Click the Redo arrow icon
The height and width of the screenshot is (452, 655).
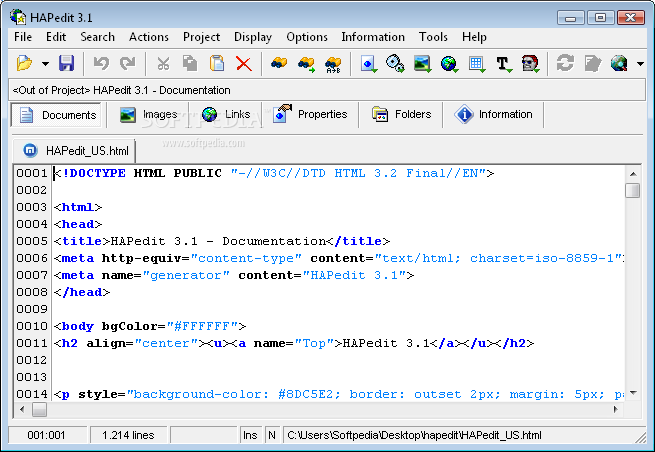click(x=127, y=63)
